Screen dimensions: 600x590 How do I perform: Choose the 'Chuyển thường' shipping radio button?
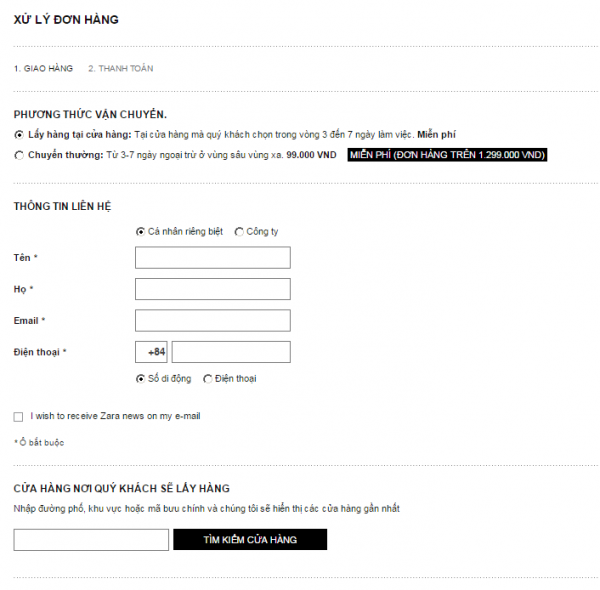(19, 155)
